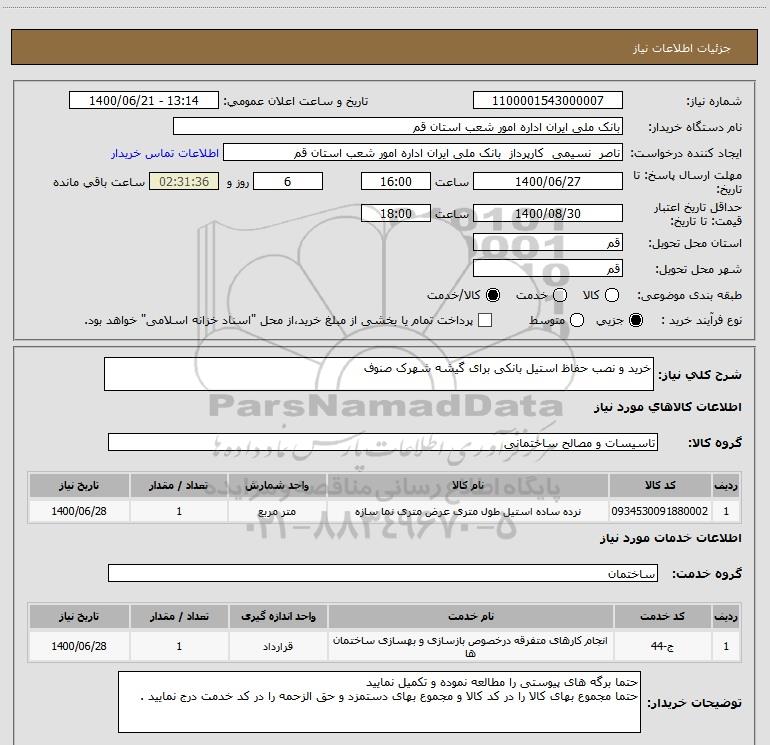Click the request creator field ناصر نسیمی
770x745 pixels.
click(x=423, y=152)
